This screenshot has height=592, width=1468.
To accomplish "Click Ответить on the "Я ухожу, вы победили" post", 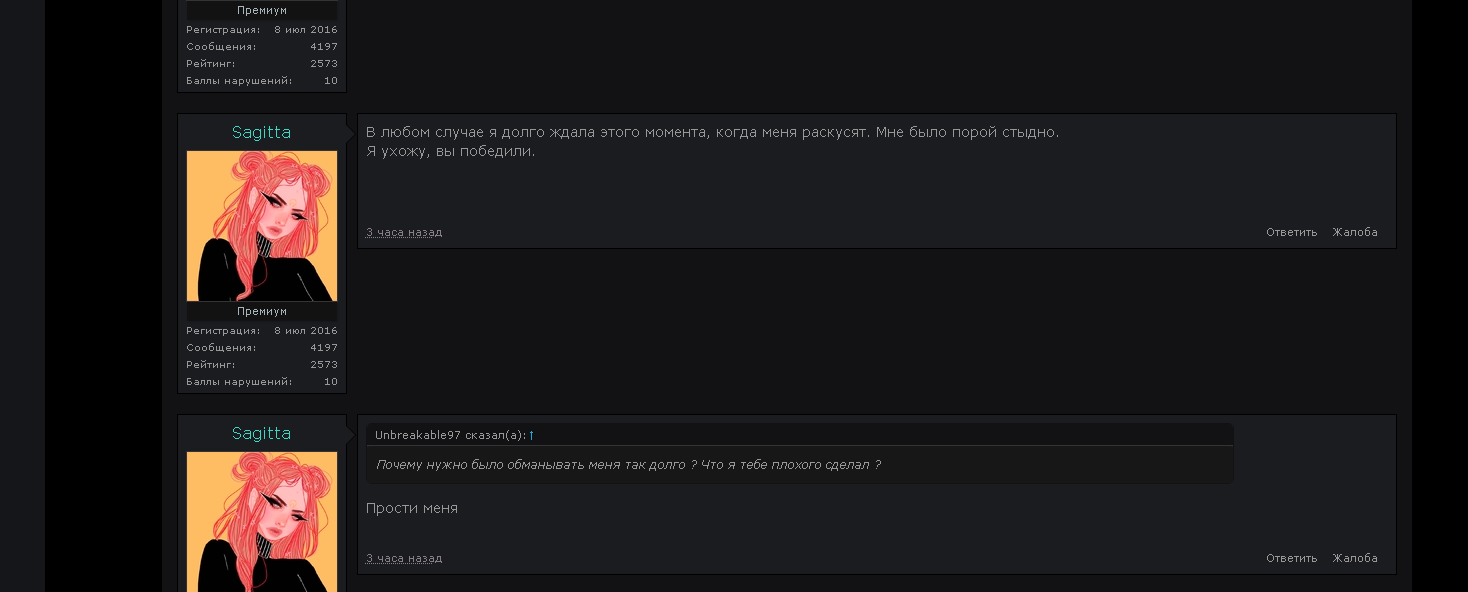I will pos(1292,232).
